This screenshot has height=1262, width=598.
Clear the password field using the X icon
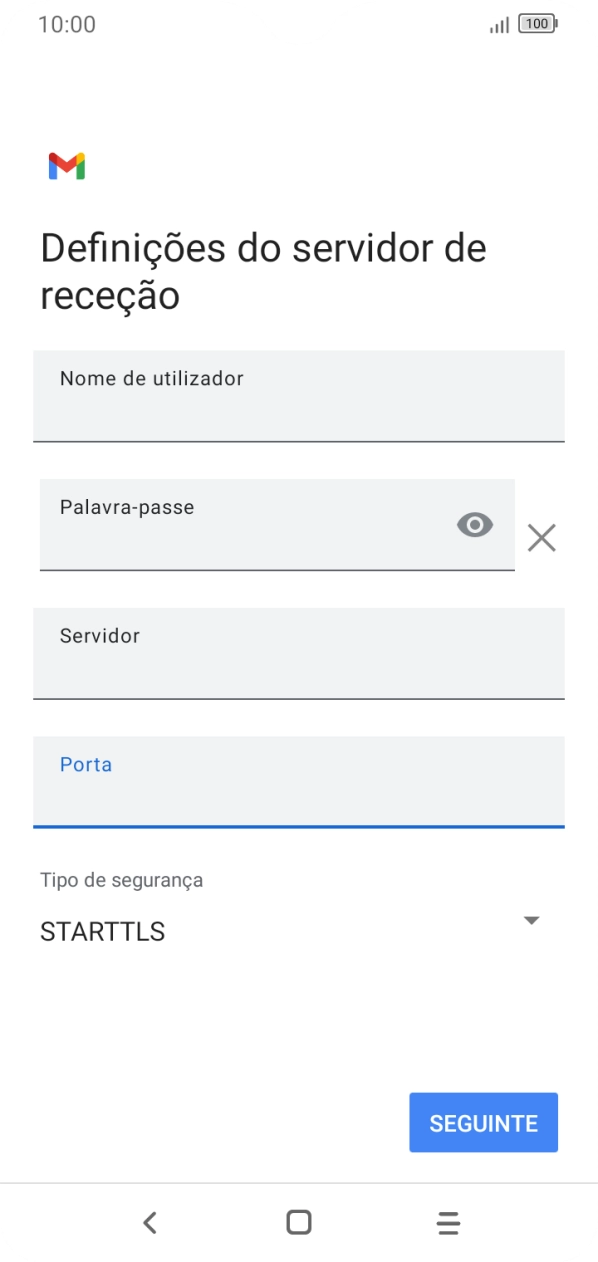541,537
